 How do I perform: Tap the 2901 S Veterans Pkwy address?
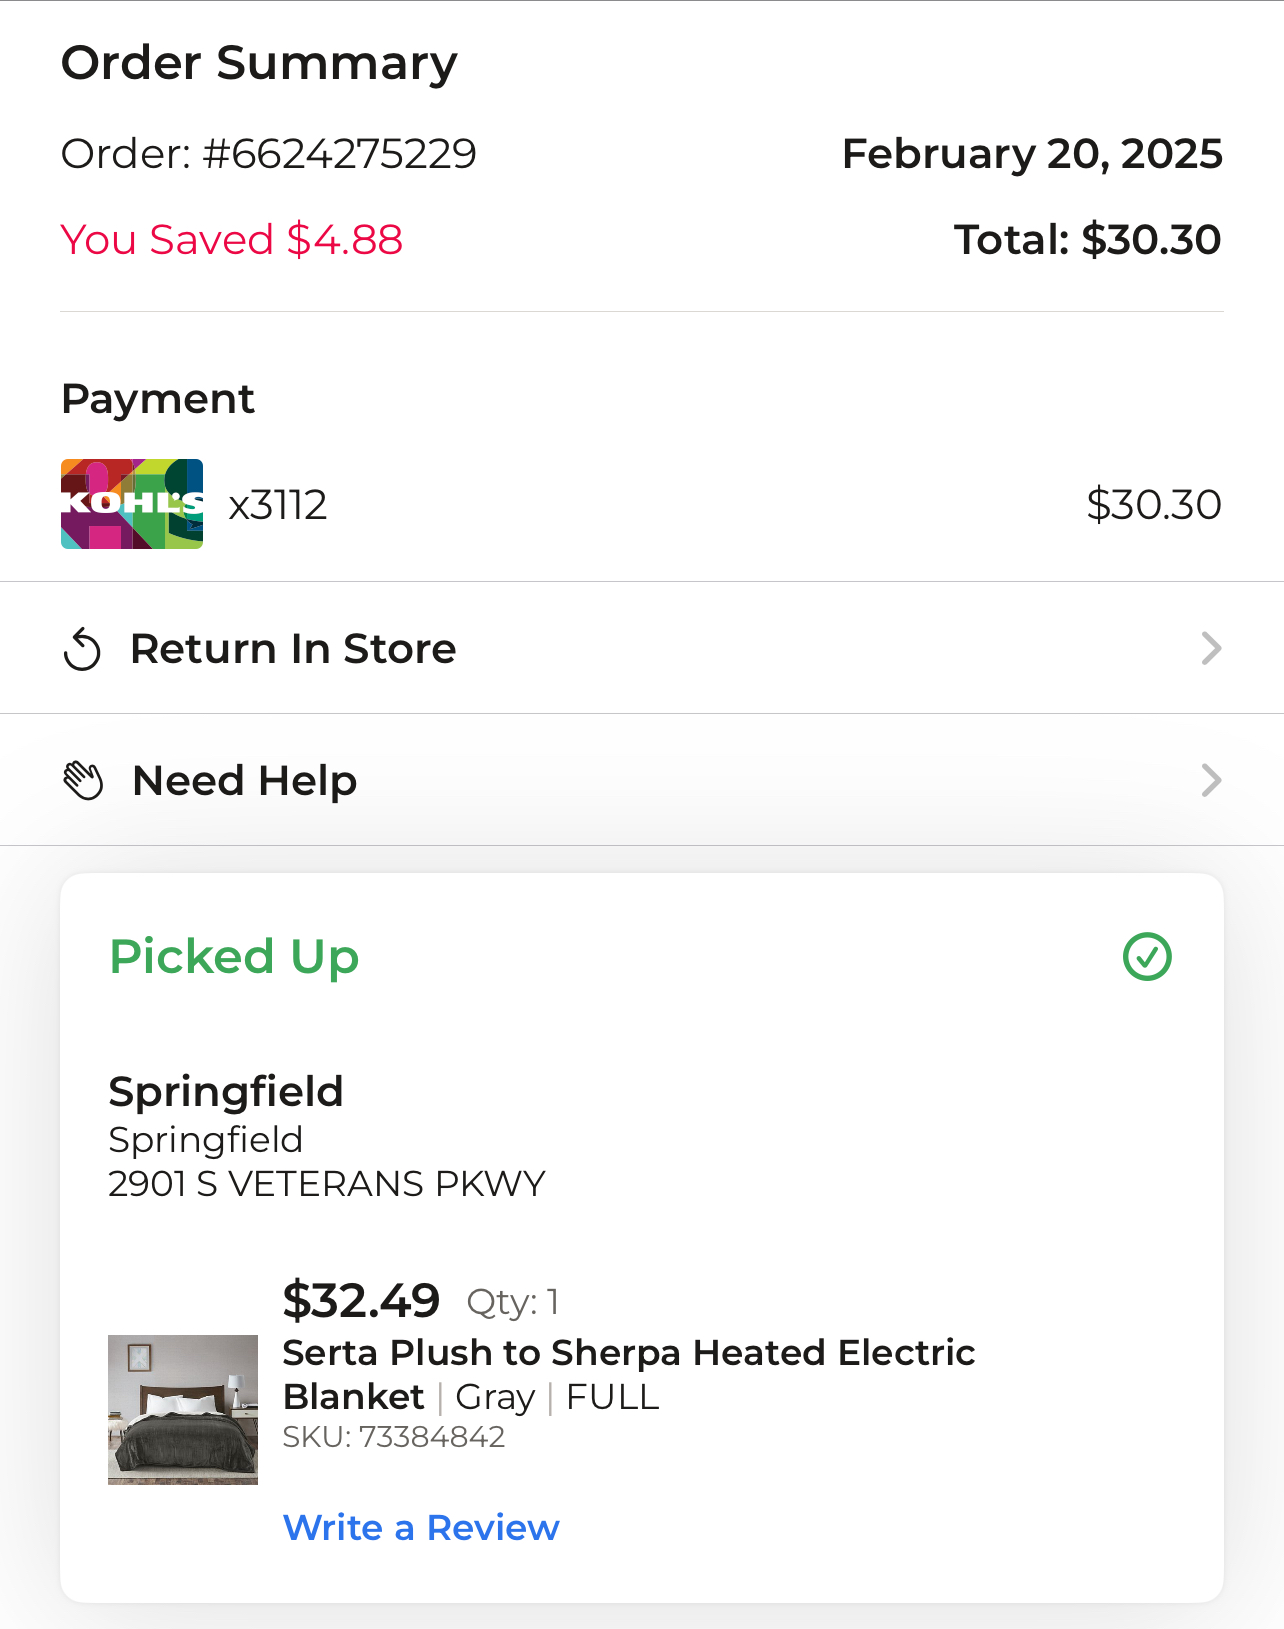[x=327, y=1184]
